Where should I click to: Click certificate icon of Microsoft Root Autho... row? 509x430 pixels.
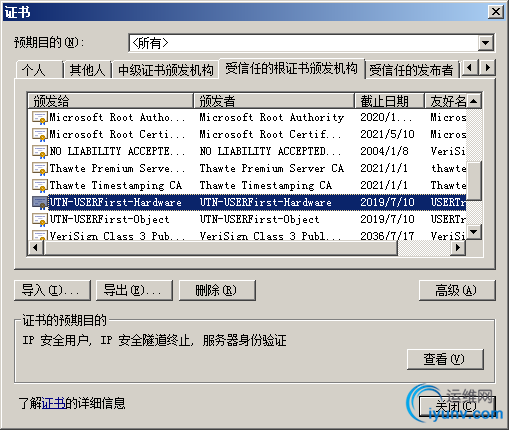tap(39, 118)
